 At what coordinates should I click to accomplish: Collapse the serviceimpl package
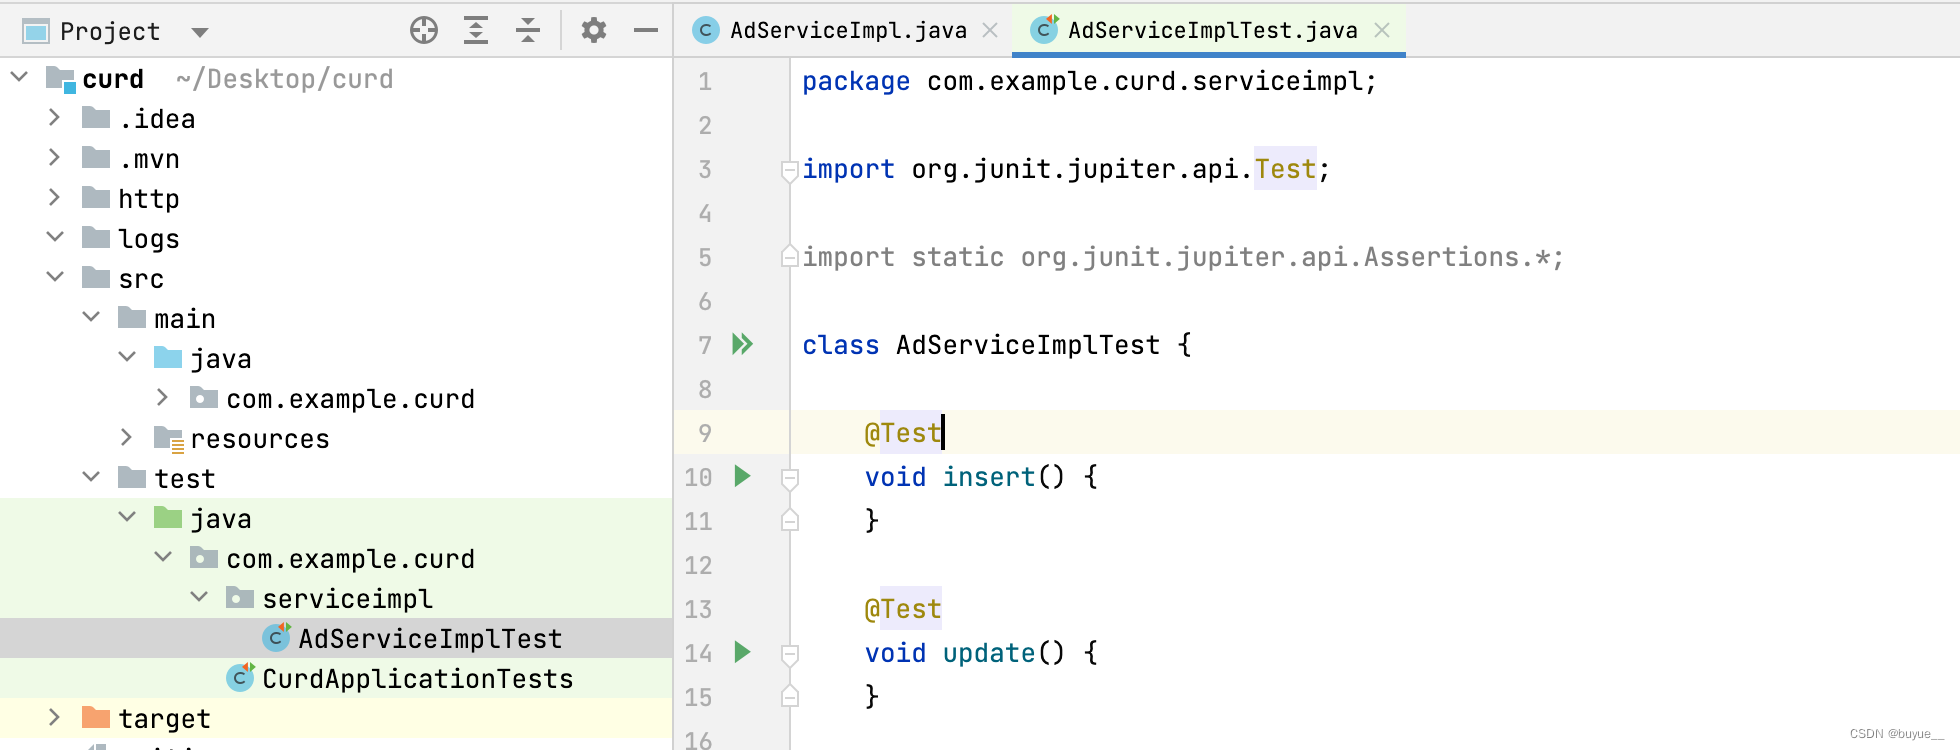tap(199, 597)
